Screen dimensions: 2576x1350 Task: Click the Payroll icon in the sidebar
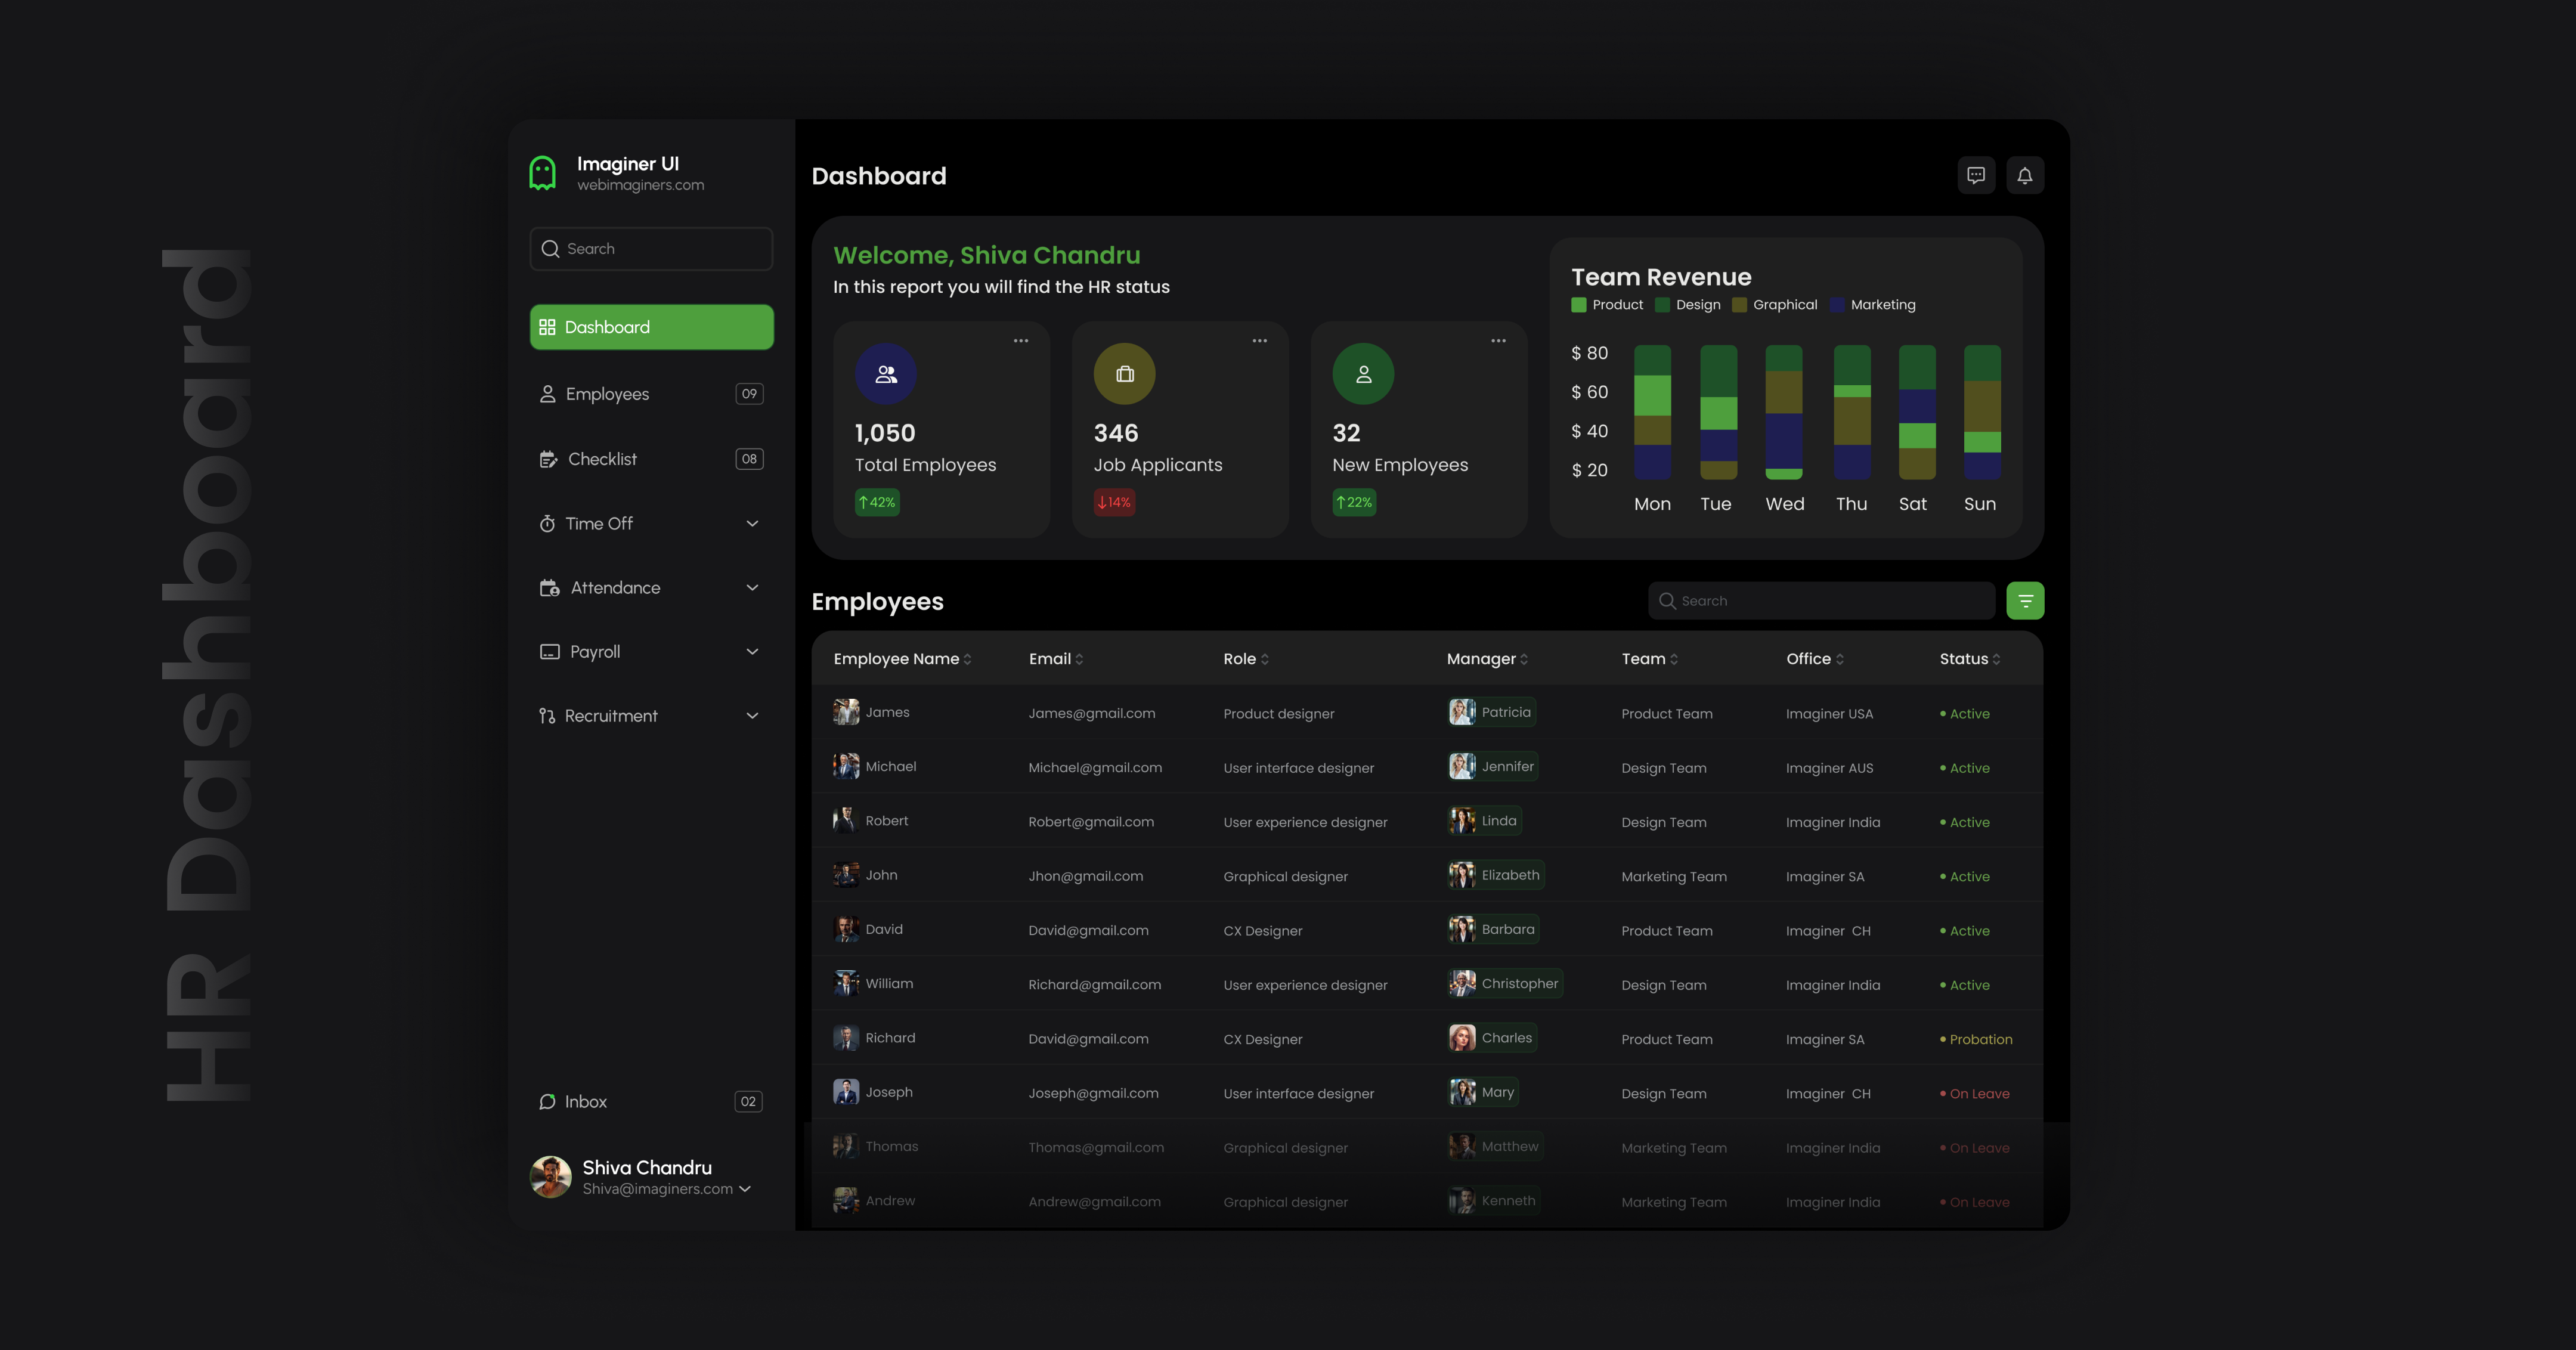pos(549,652)
